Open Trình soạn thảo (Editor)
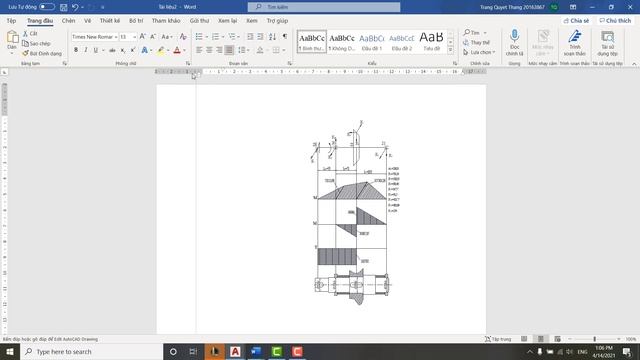The image size is (640, 360). (574, 42)
